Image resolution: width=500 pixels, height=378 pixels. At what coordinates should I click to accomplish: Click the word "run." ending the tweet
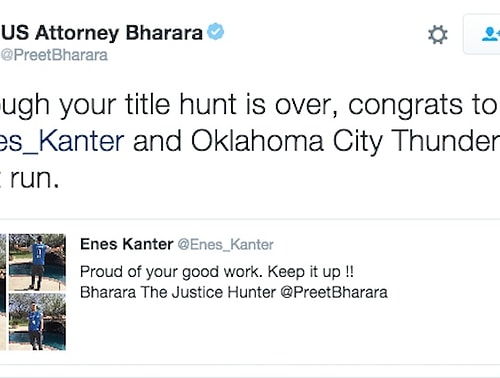(x=35, y=179)
